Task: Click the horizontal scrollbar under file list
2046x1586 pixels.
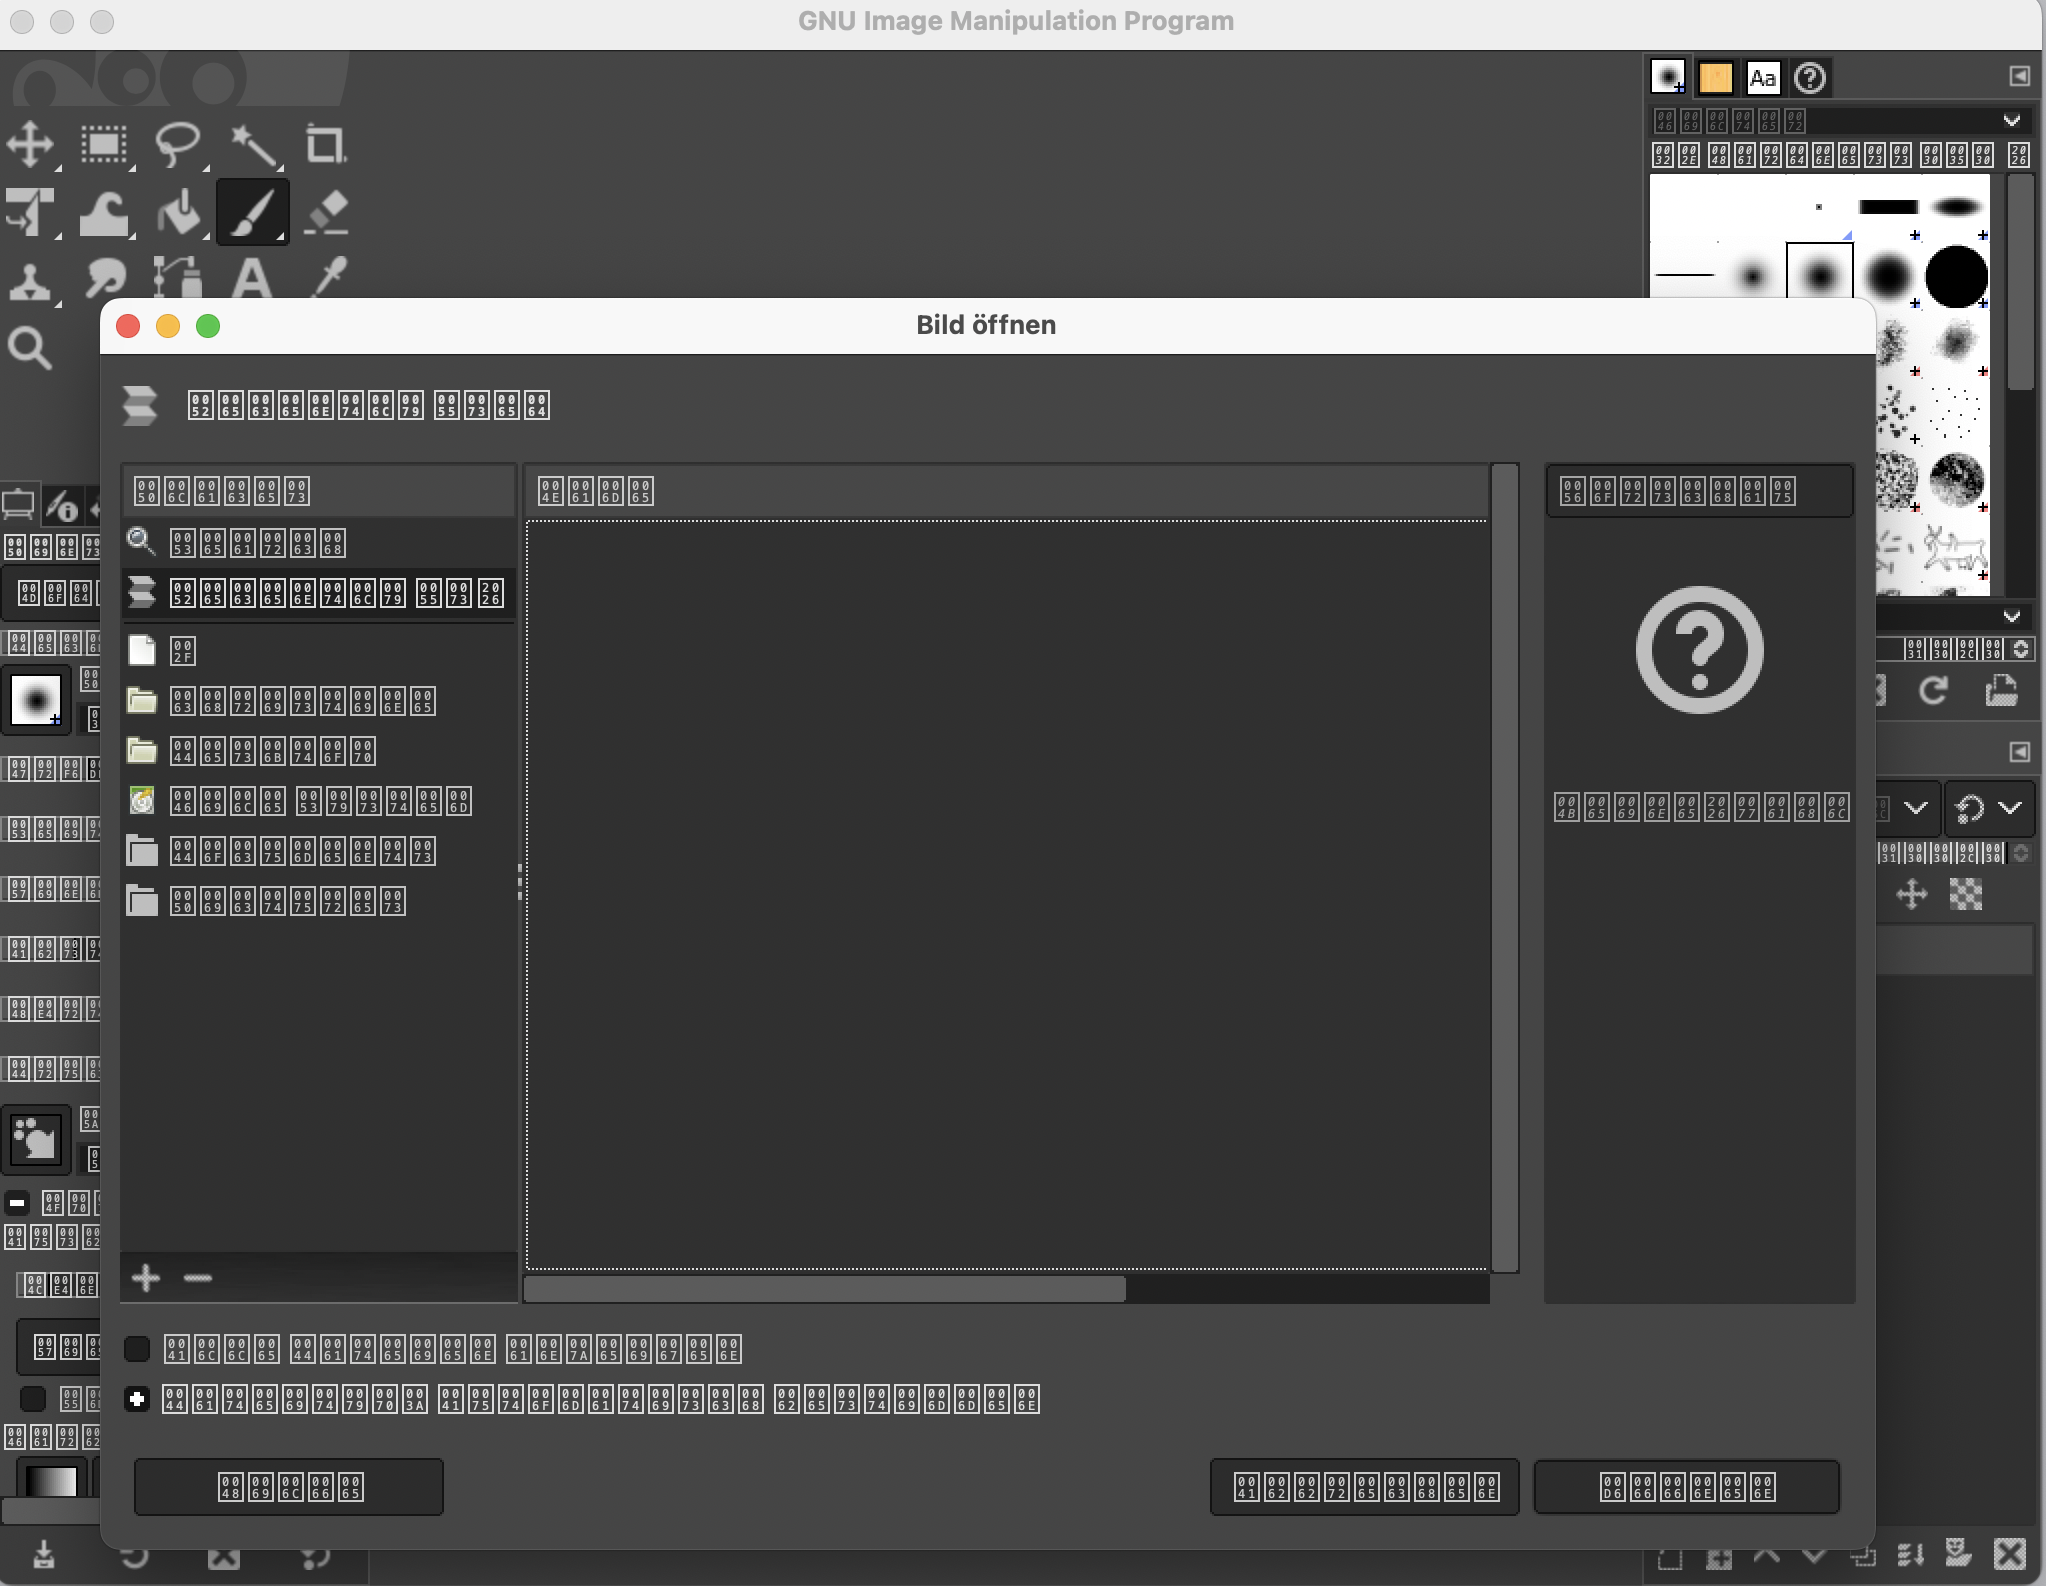Action: click(x=824, y=1289)
